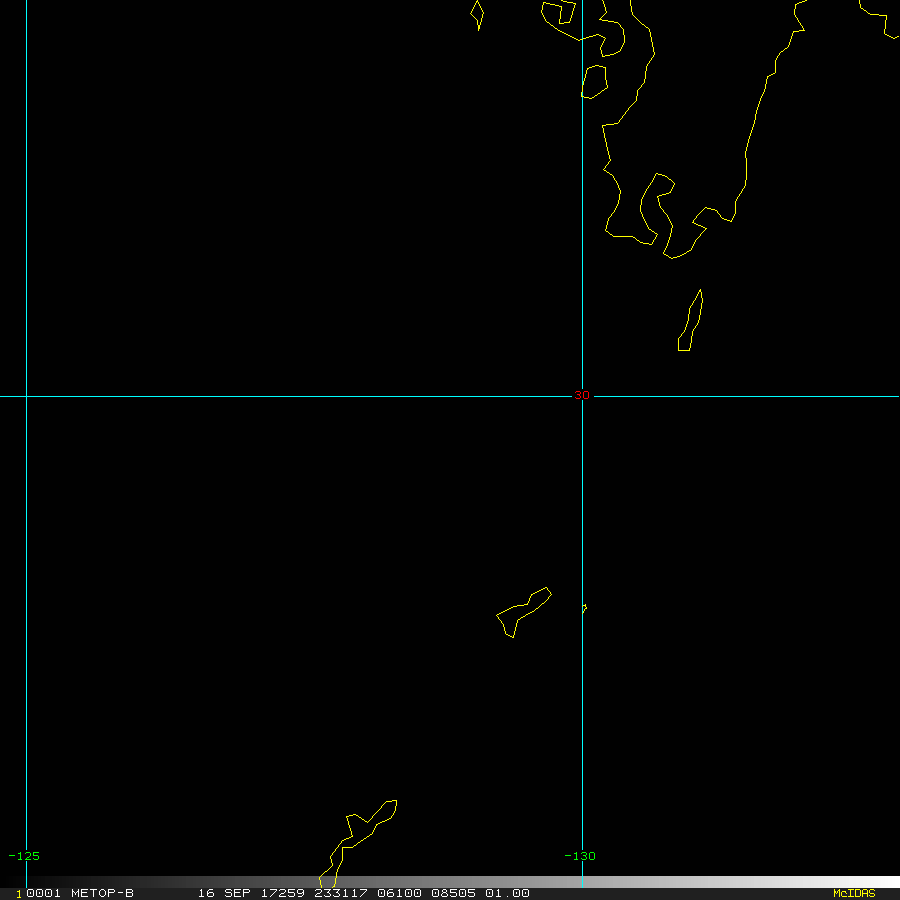Click the oval island outline crossing -130 line
The height and width of the screenshot is (900, 900).
pyautogui.click(x=595, y=82)
